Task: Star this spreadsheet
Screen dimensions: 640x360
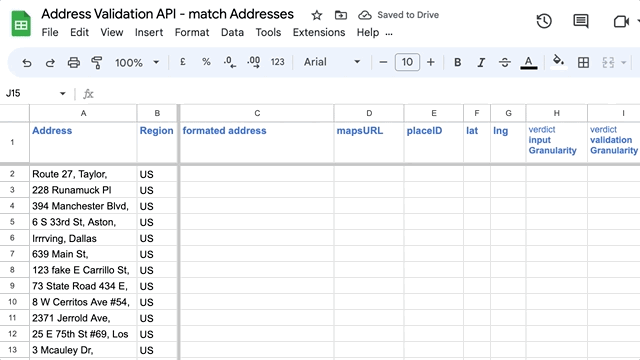Action: (317, 16)
